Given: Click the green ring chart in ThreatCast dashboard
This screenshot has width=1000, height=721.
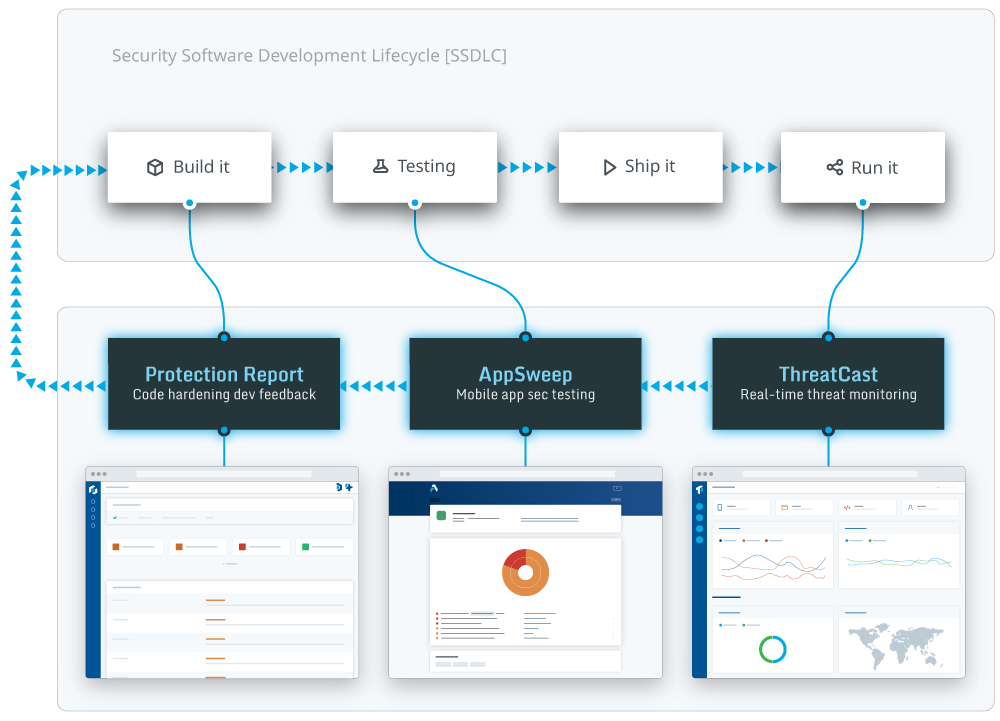Looking at the screenshot, I should point(772,650).
